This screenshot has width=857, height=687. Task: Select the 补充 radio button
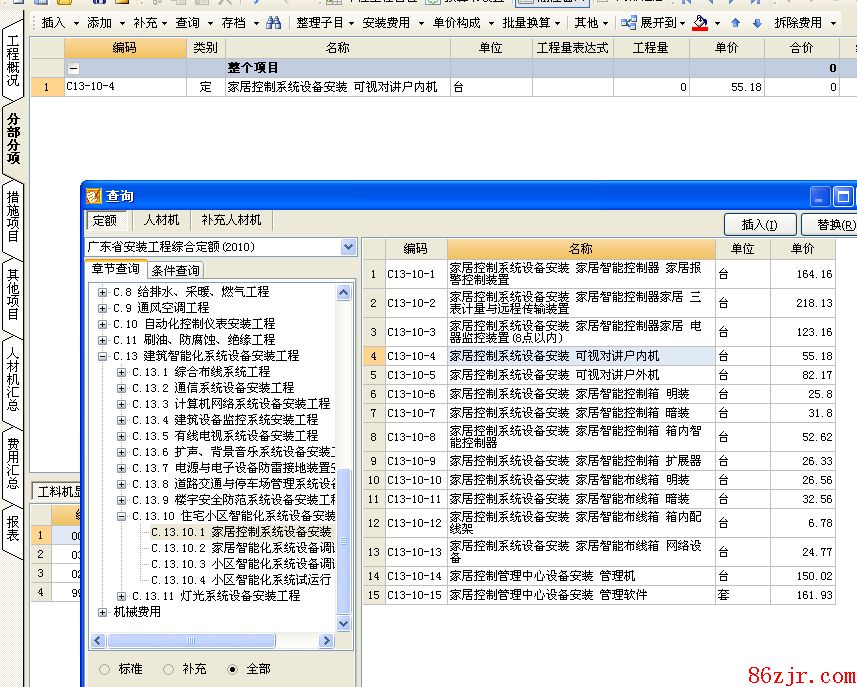169,668
